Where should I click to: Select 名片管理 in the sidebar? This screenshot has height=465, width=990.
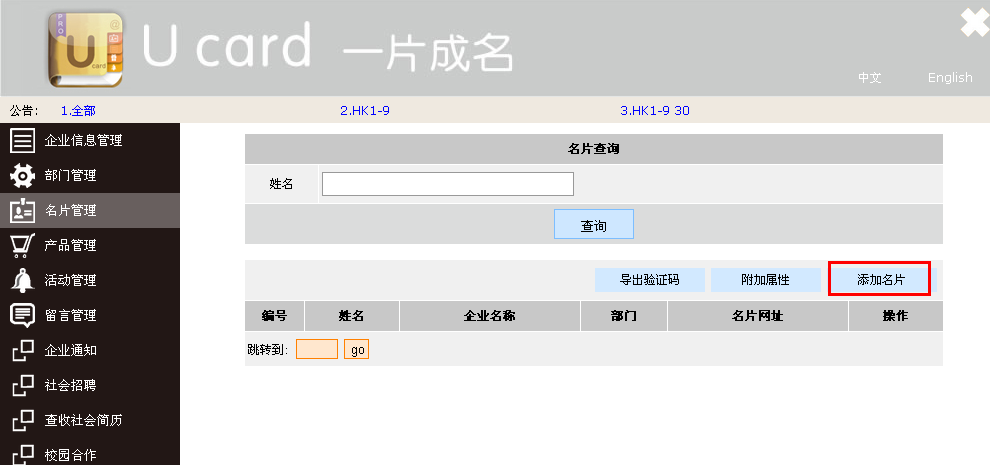click(x=90, y=210)
